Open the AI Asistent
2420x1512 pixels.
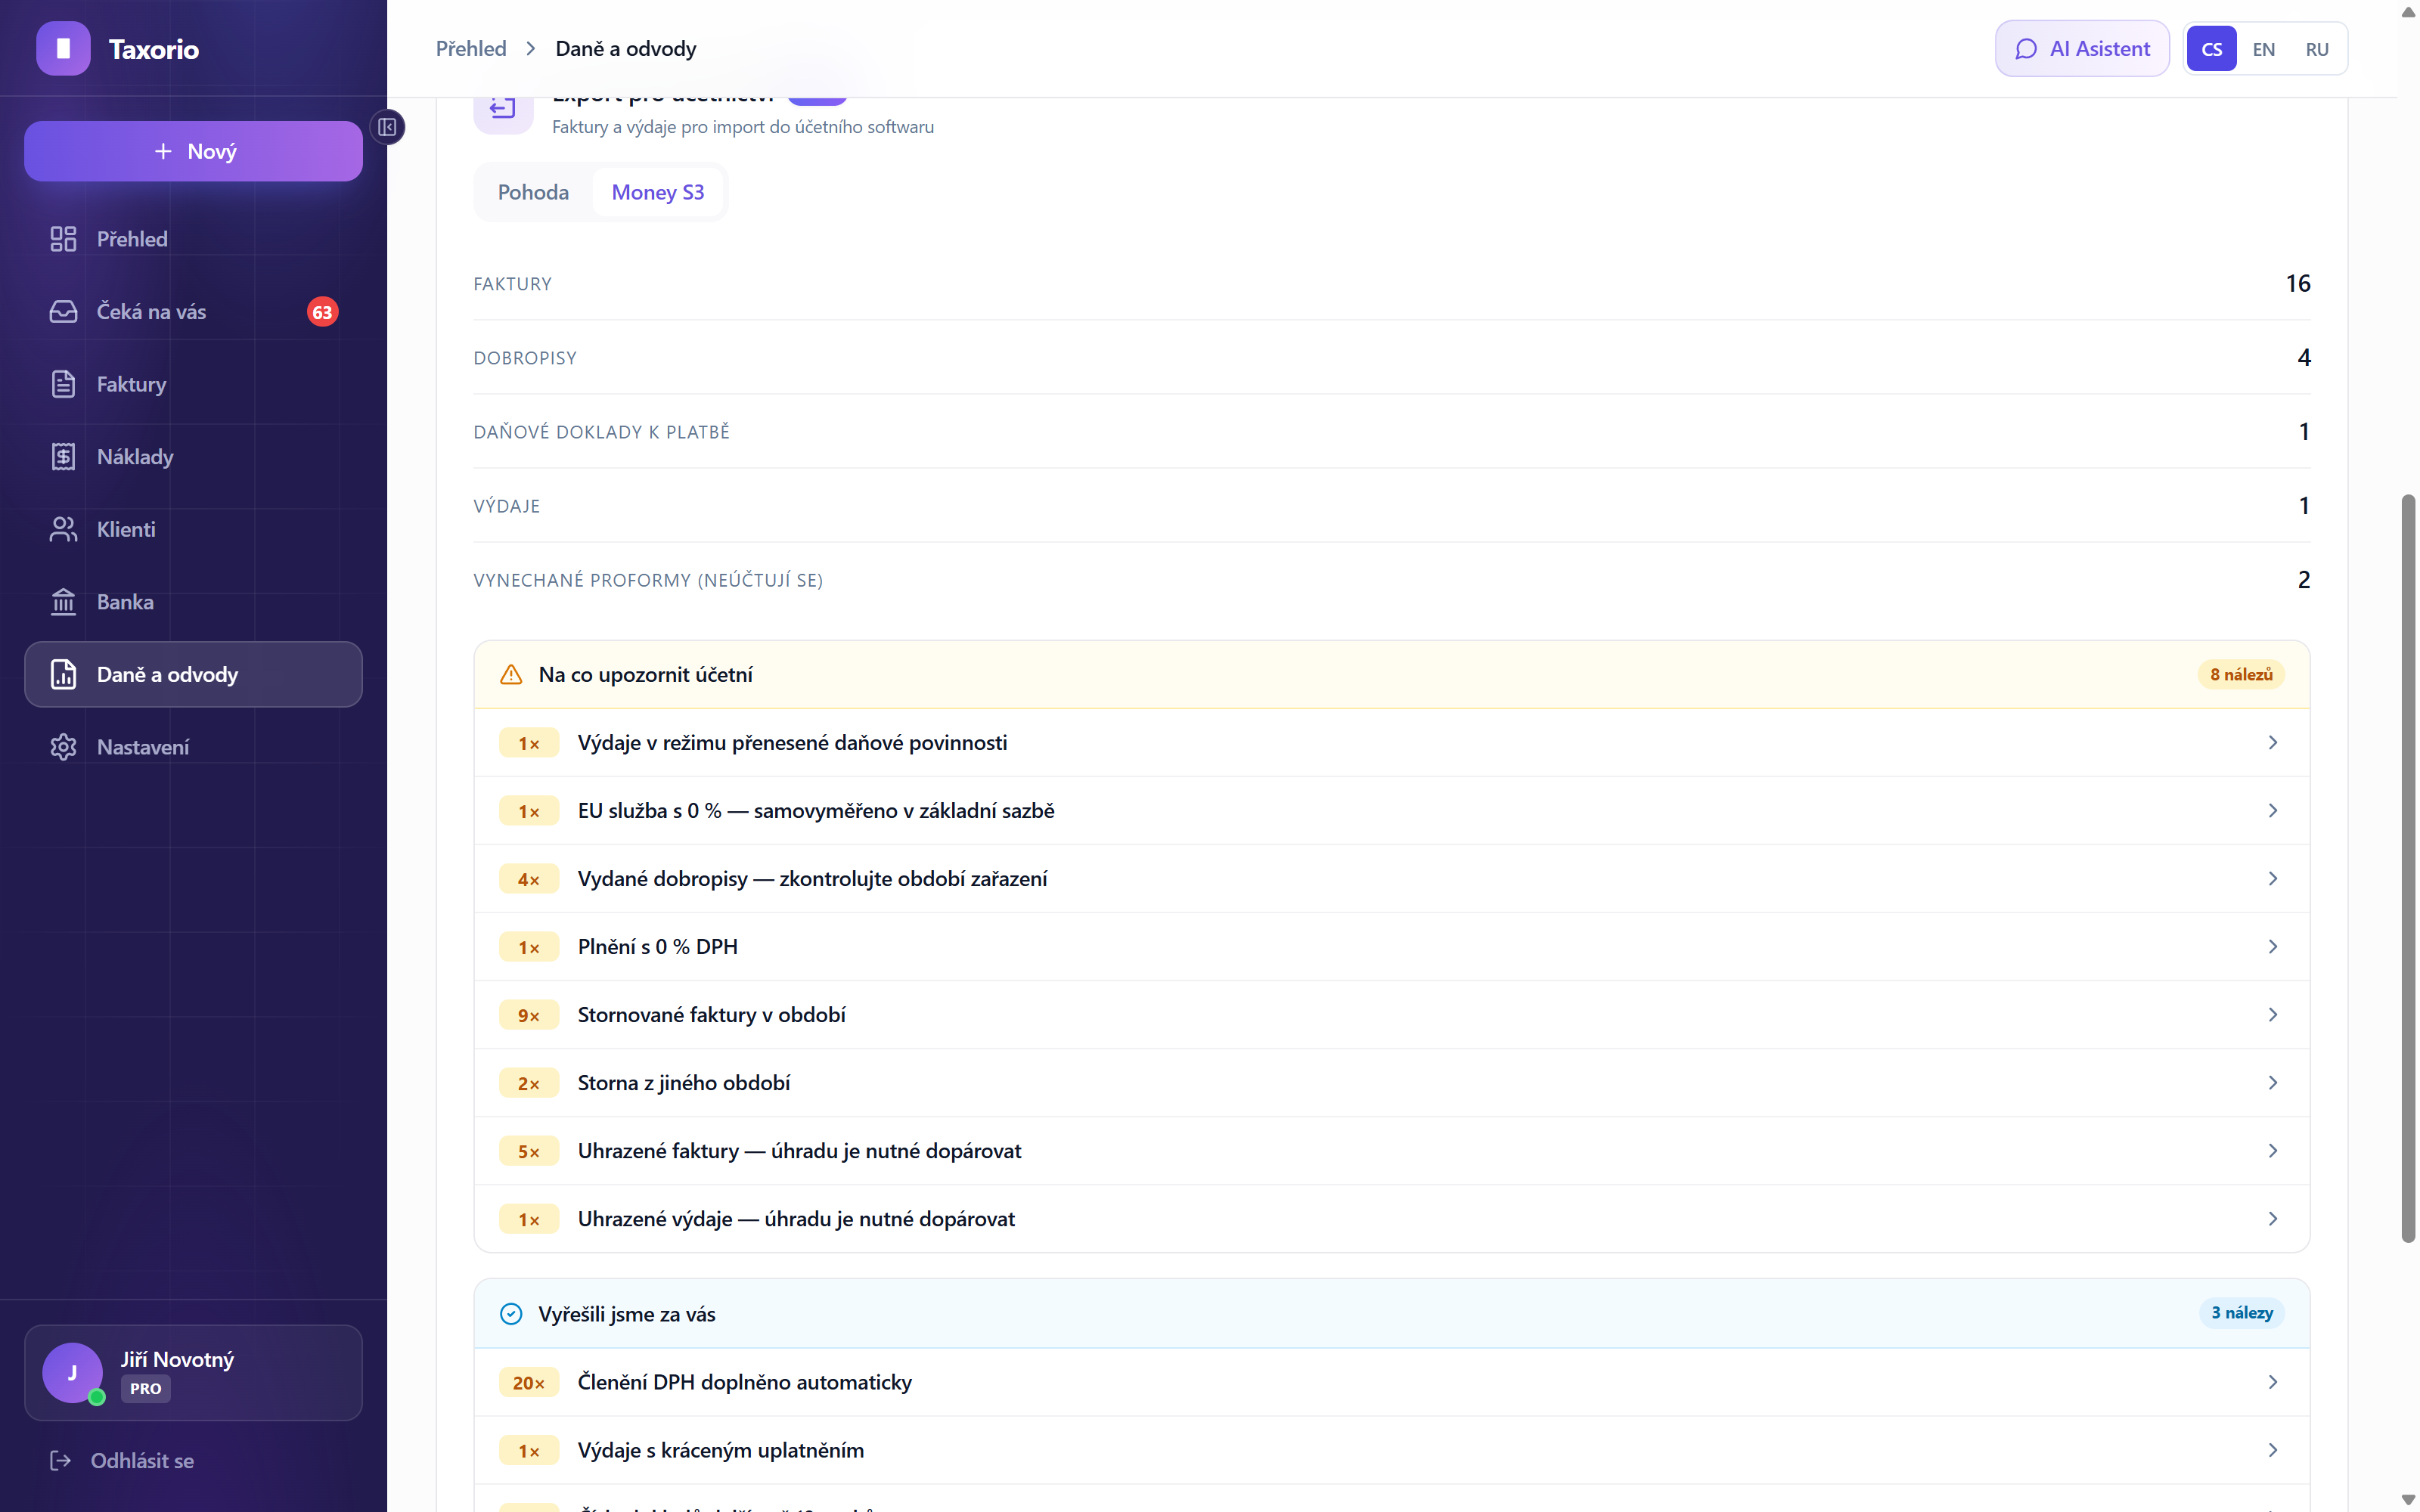(2082, 49)
